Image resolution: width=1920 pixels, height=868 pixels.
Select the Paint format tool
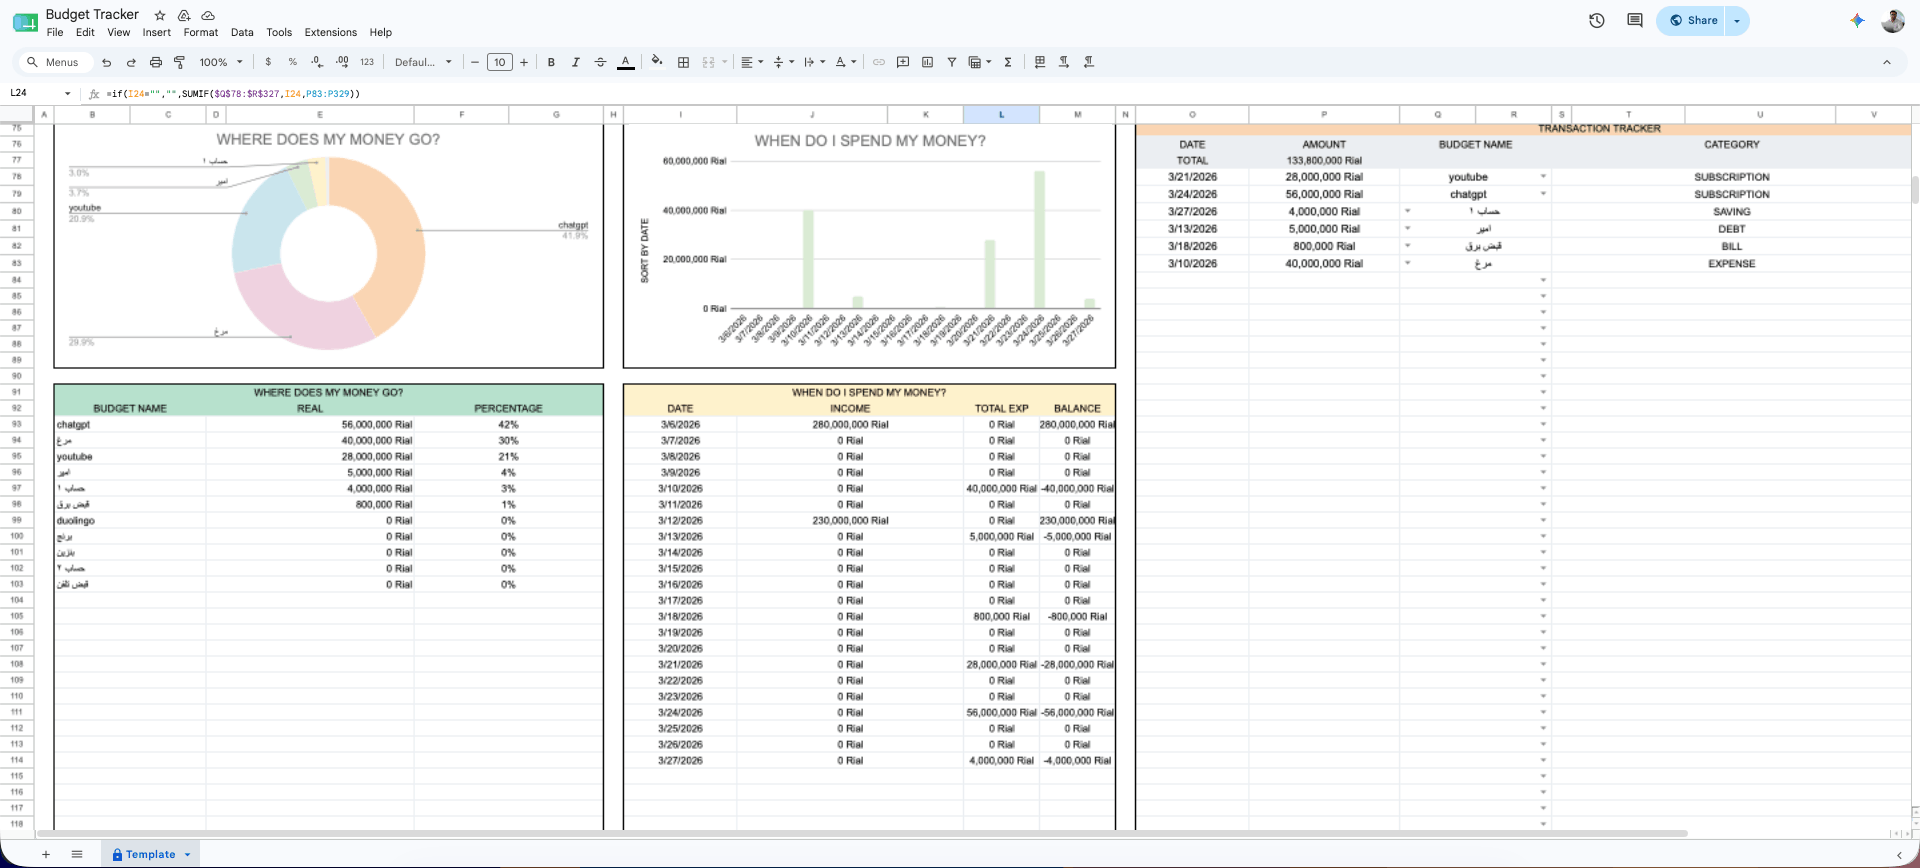click(x=180, y=62)
